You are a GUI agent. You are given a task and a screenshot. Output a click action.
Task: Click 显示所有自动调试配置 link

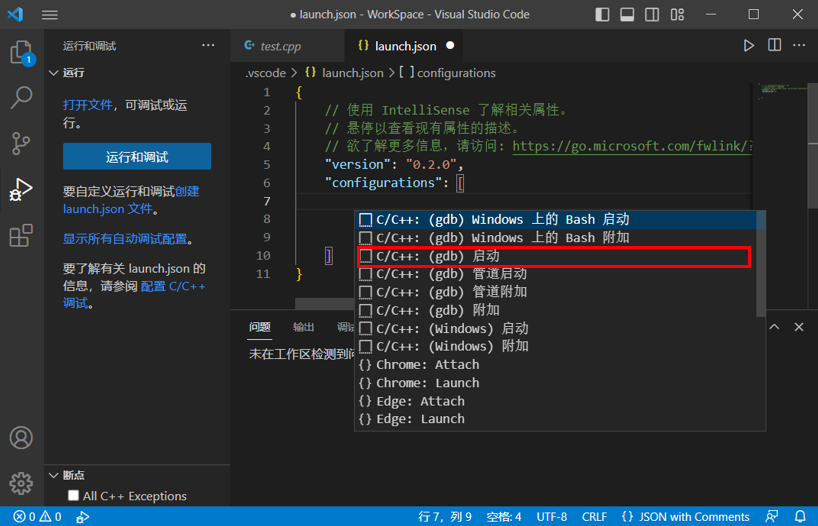[125, 239]
